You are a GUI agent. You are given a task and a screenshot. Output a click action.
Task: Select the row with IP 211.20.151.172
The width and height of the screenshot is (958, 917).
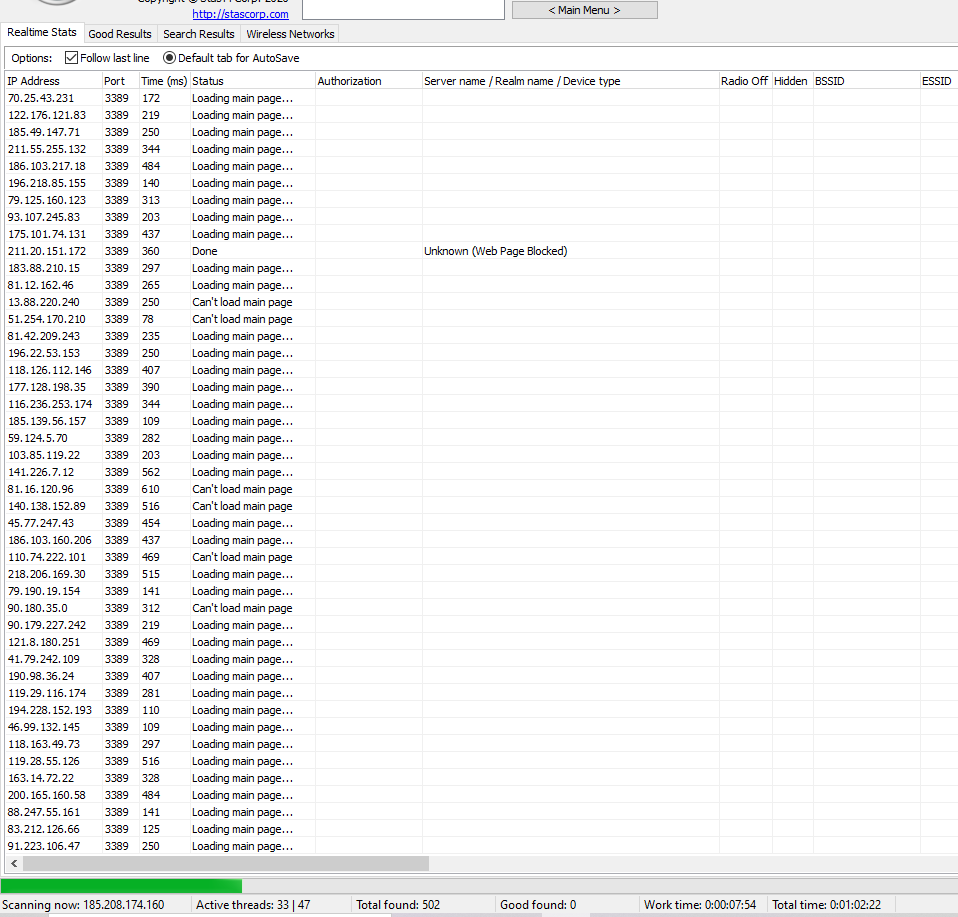pos(47,251)
